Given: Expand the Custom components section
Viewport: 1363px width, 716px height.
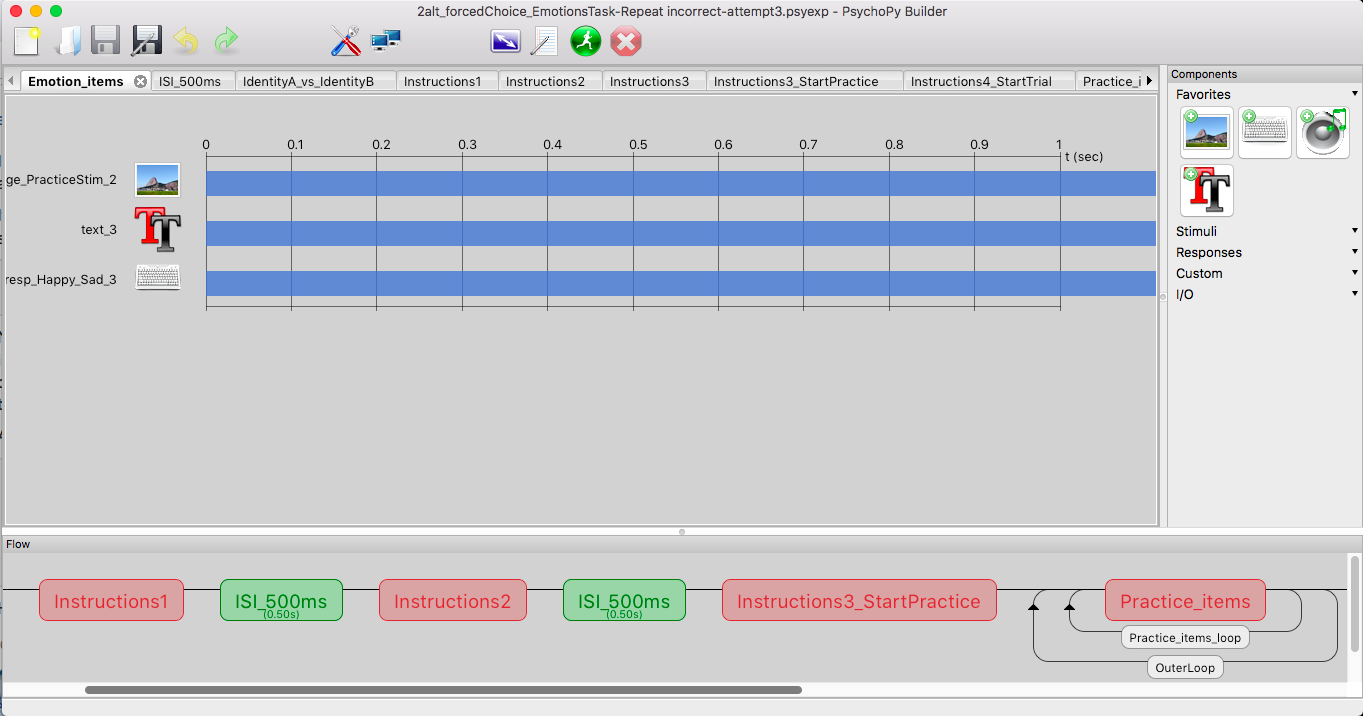Looking at the screenshot, I should click(x=1267, y=273).
